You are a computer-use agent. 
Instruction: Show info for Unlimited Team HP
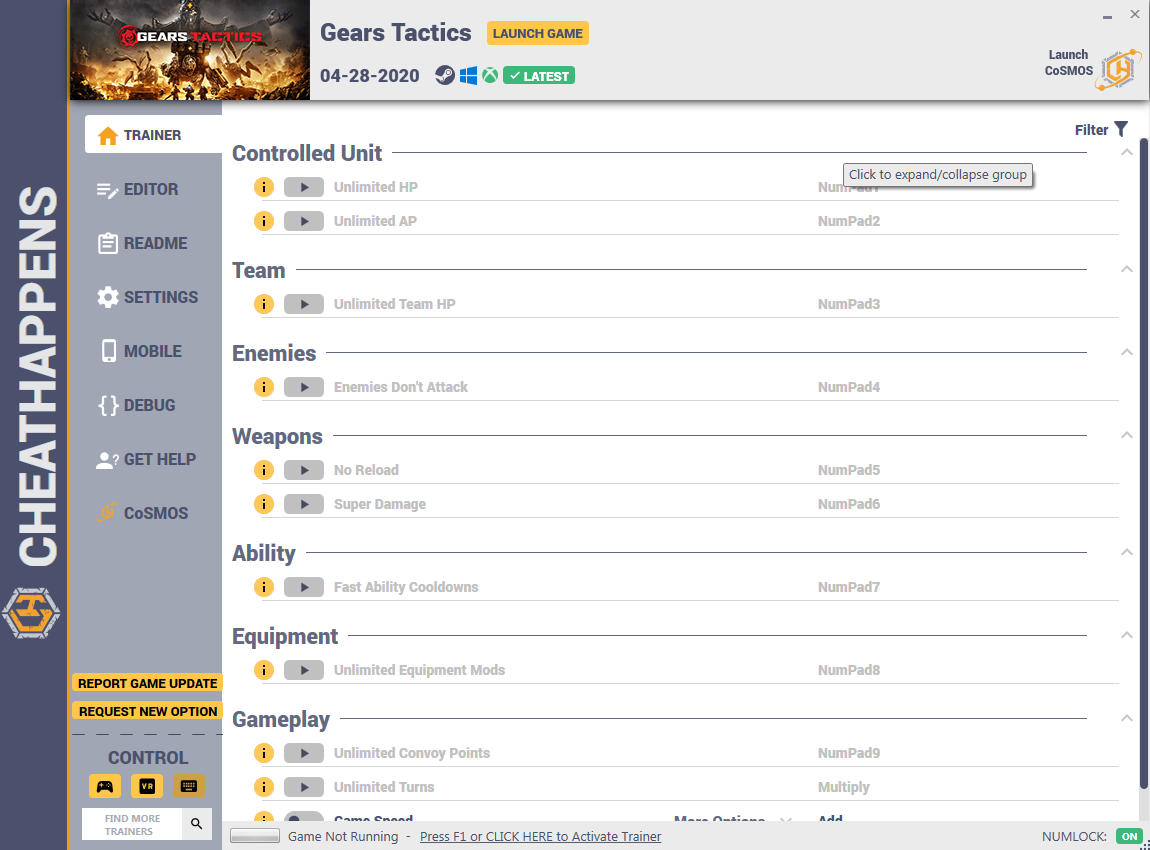(x=264, y=304)
